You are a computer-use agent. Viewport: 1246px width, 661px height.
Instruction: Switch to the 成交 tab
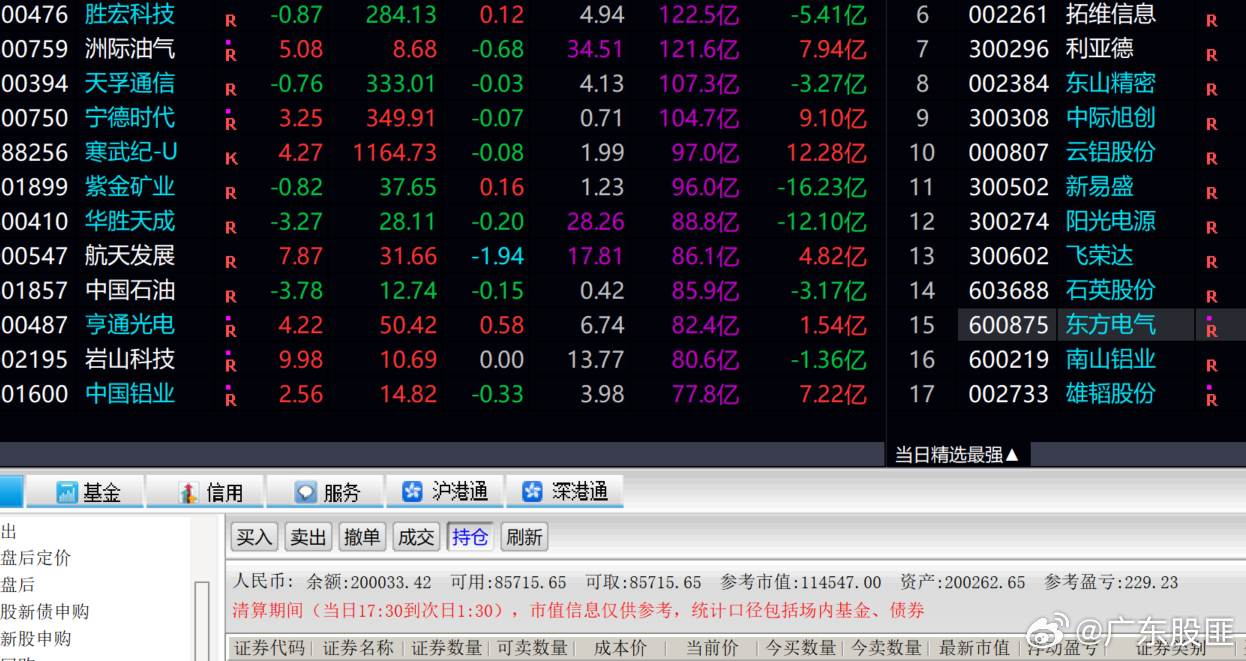416,536
